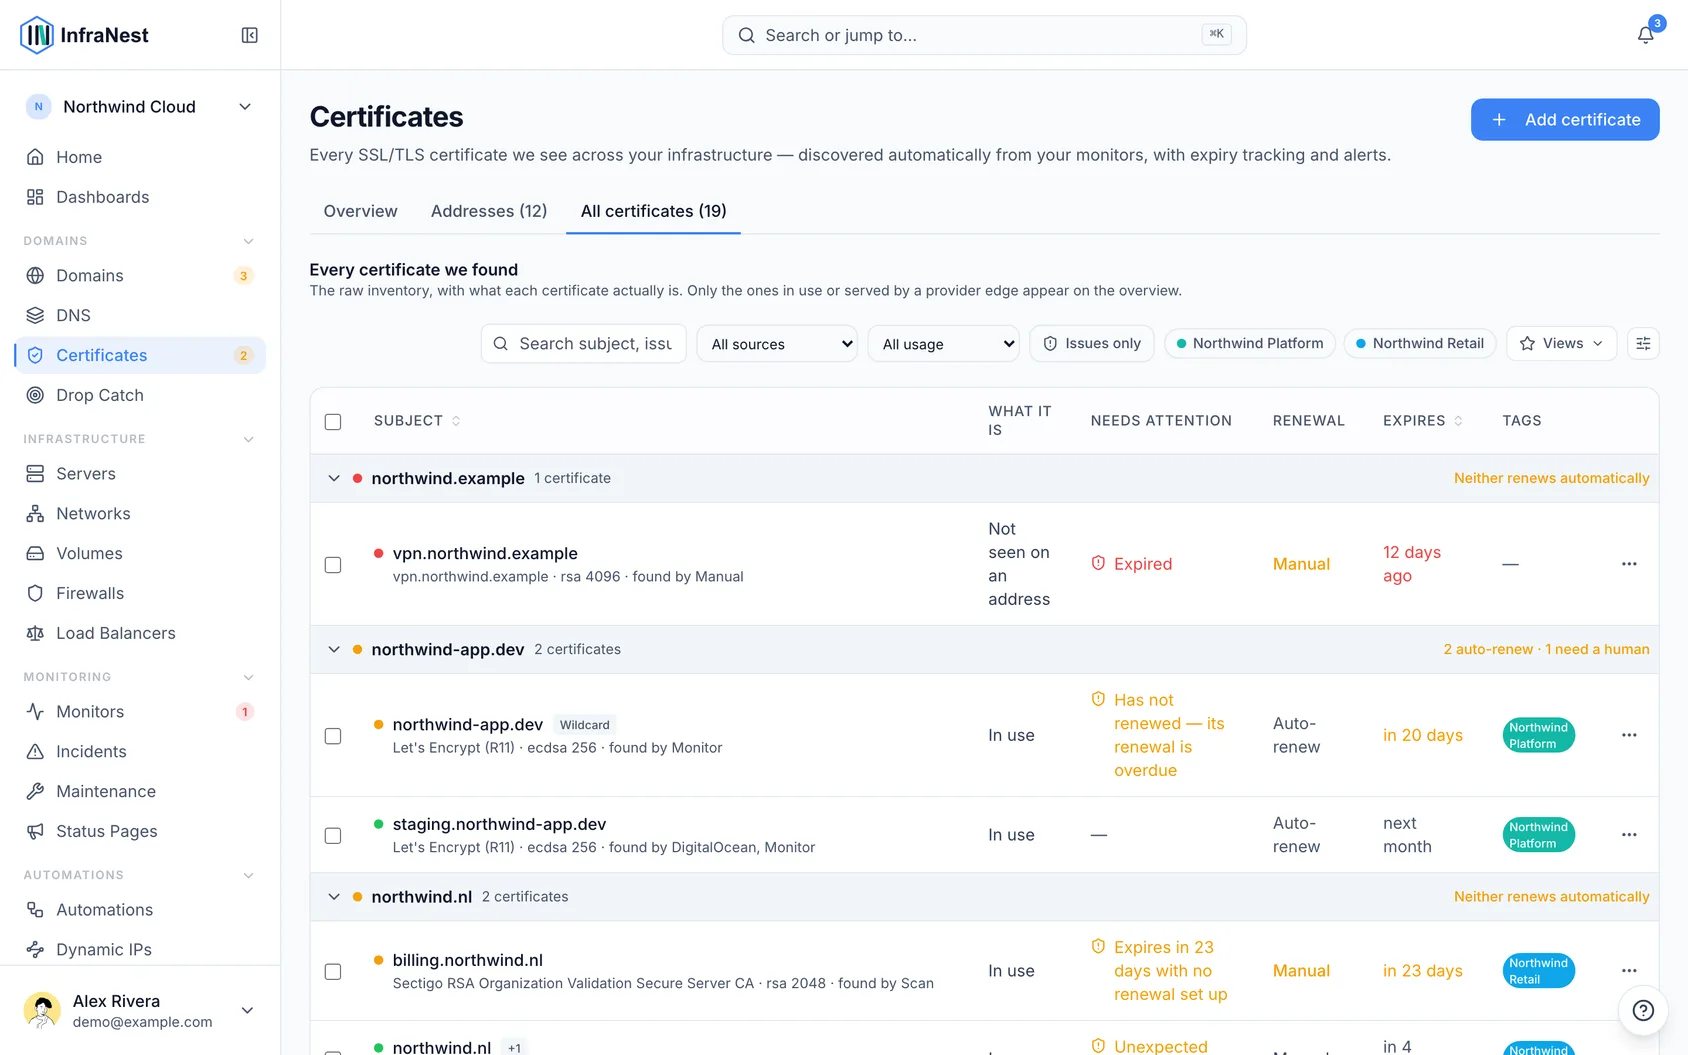Open Status Pages megaphone icon

35,832
